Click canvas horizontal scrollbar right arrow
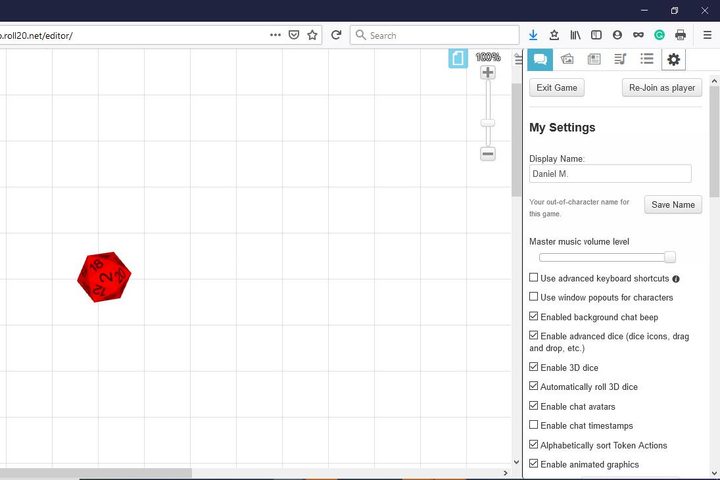 point(506,473)
